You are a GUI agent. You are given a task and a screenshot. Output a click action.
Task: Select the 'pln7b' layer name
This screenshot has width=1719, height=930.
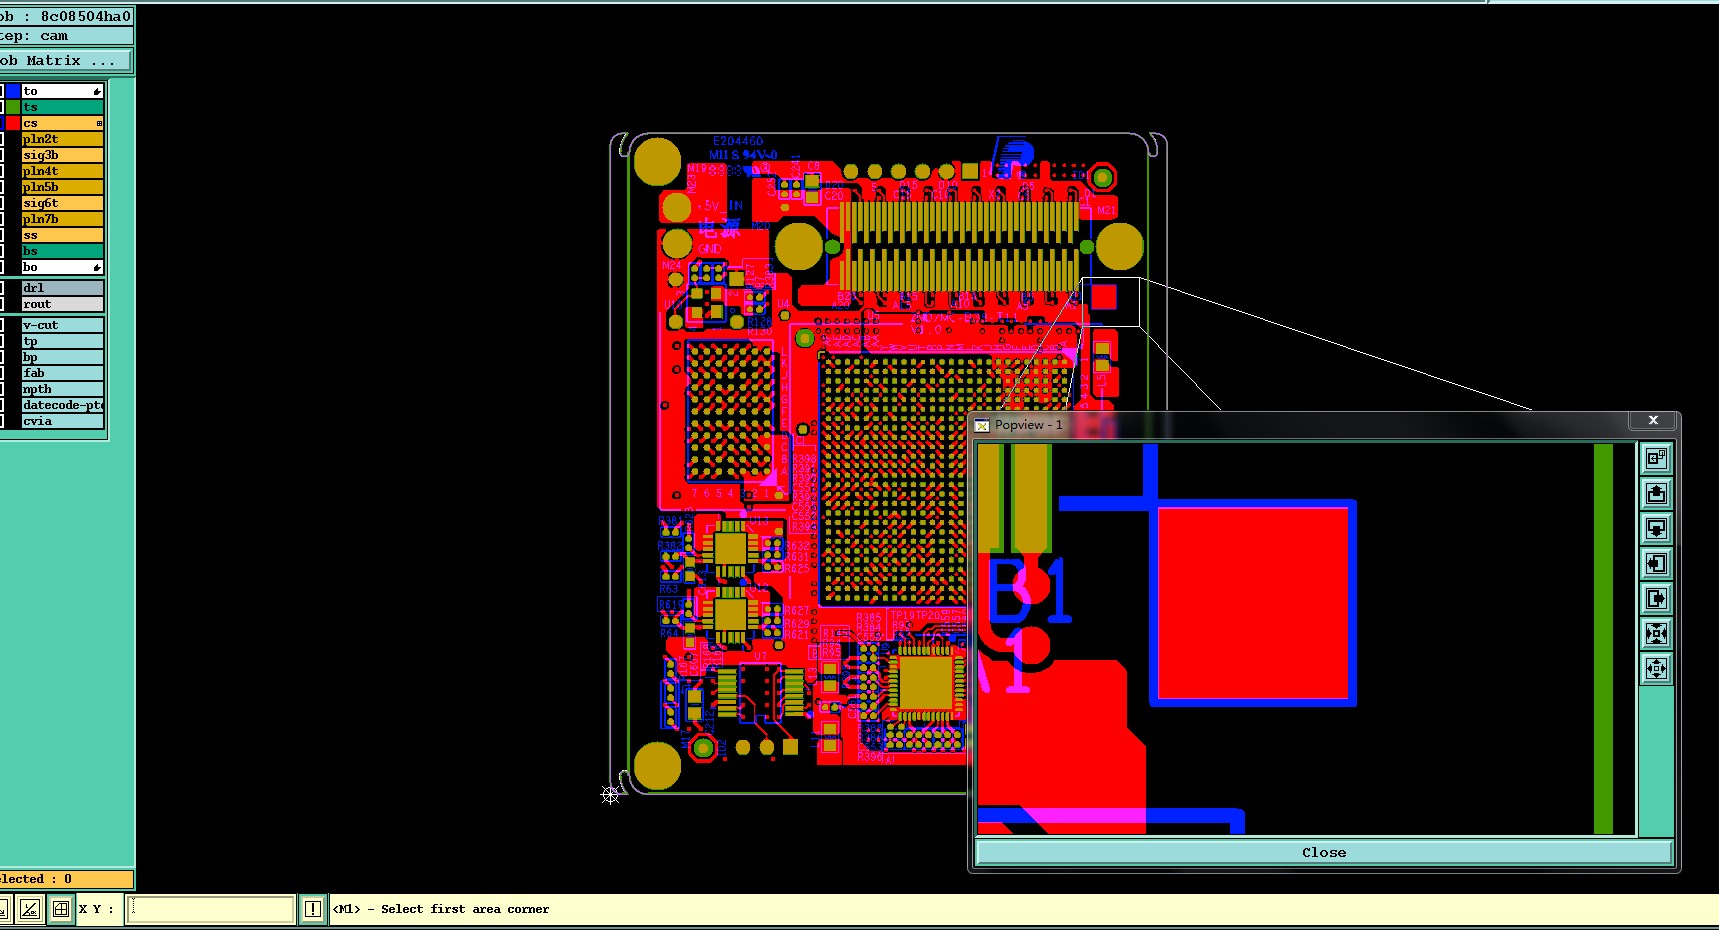click(62, 219)
